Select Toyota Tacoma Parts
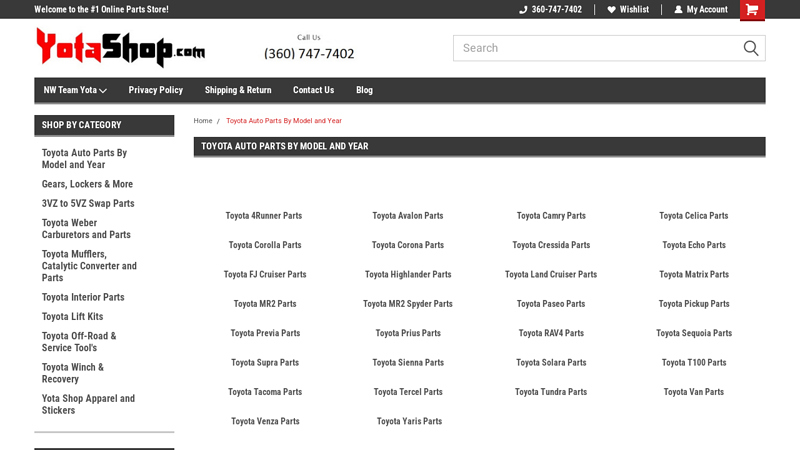This screenshot has height=450, width=800. click(x=265, y=392)
